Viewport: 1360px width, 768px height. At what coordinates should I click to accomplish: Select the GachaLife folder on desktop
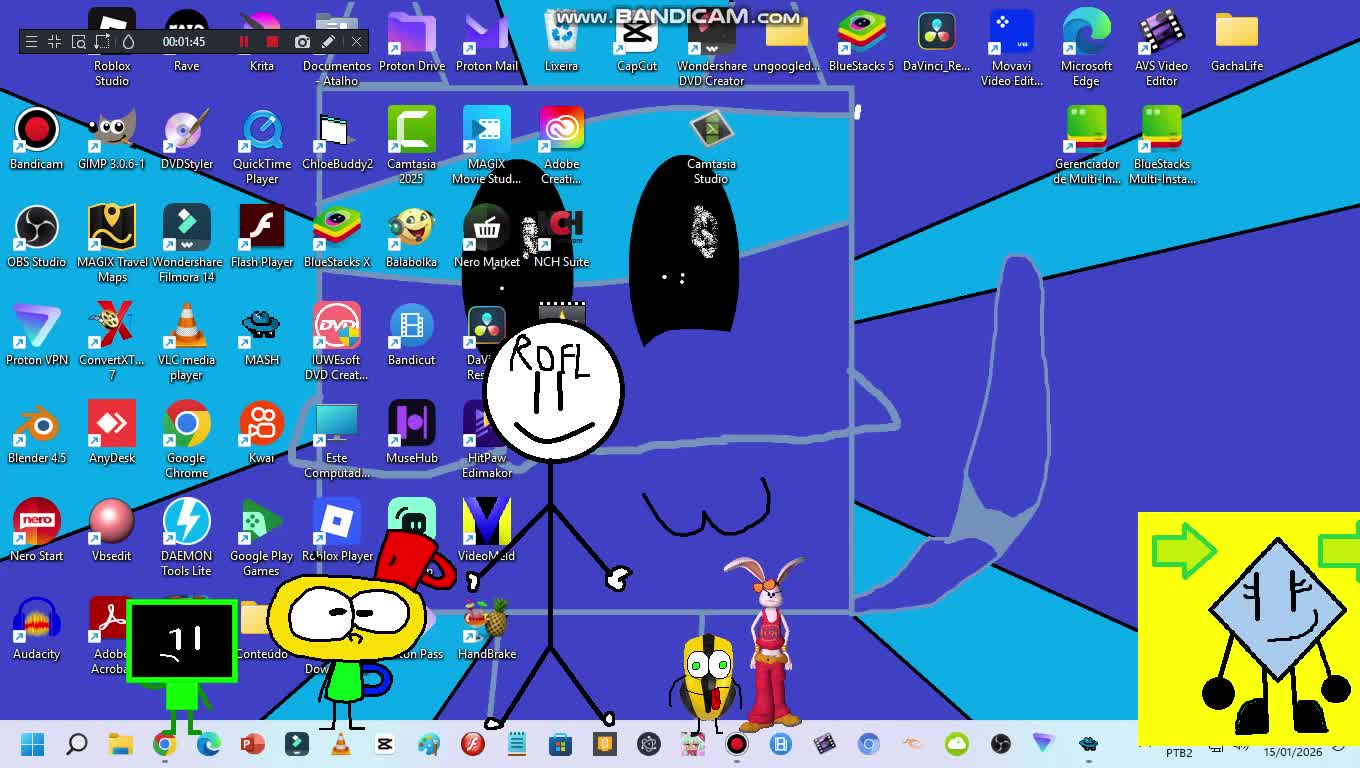(1236, 40)
